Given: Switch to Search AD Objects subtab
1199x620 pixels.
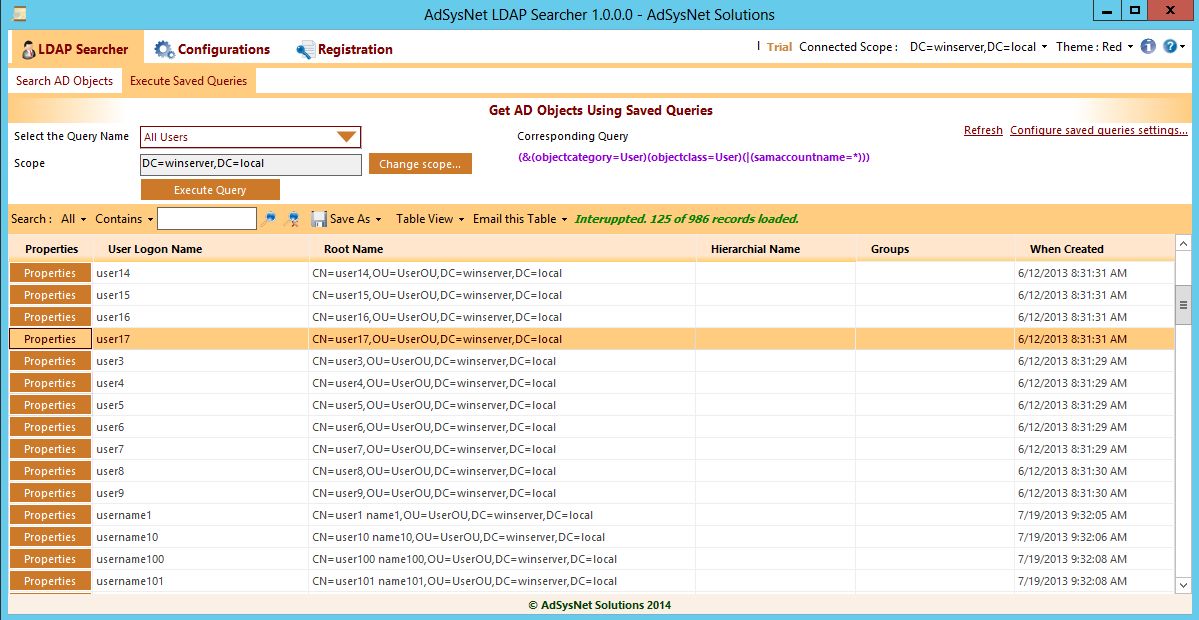Looking at the screenshot, I should pos(64,80).
